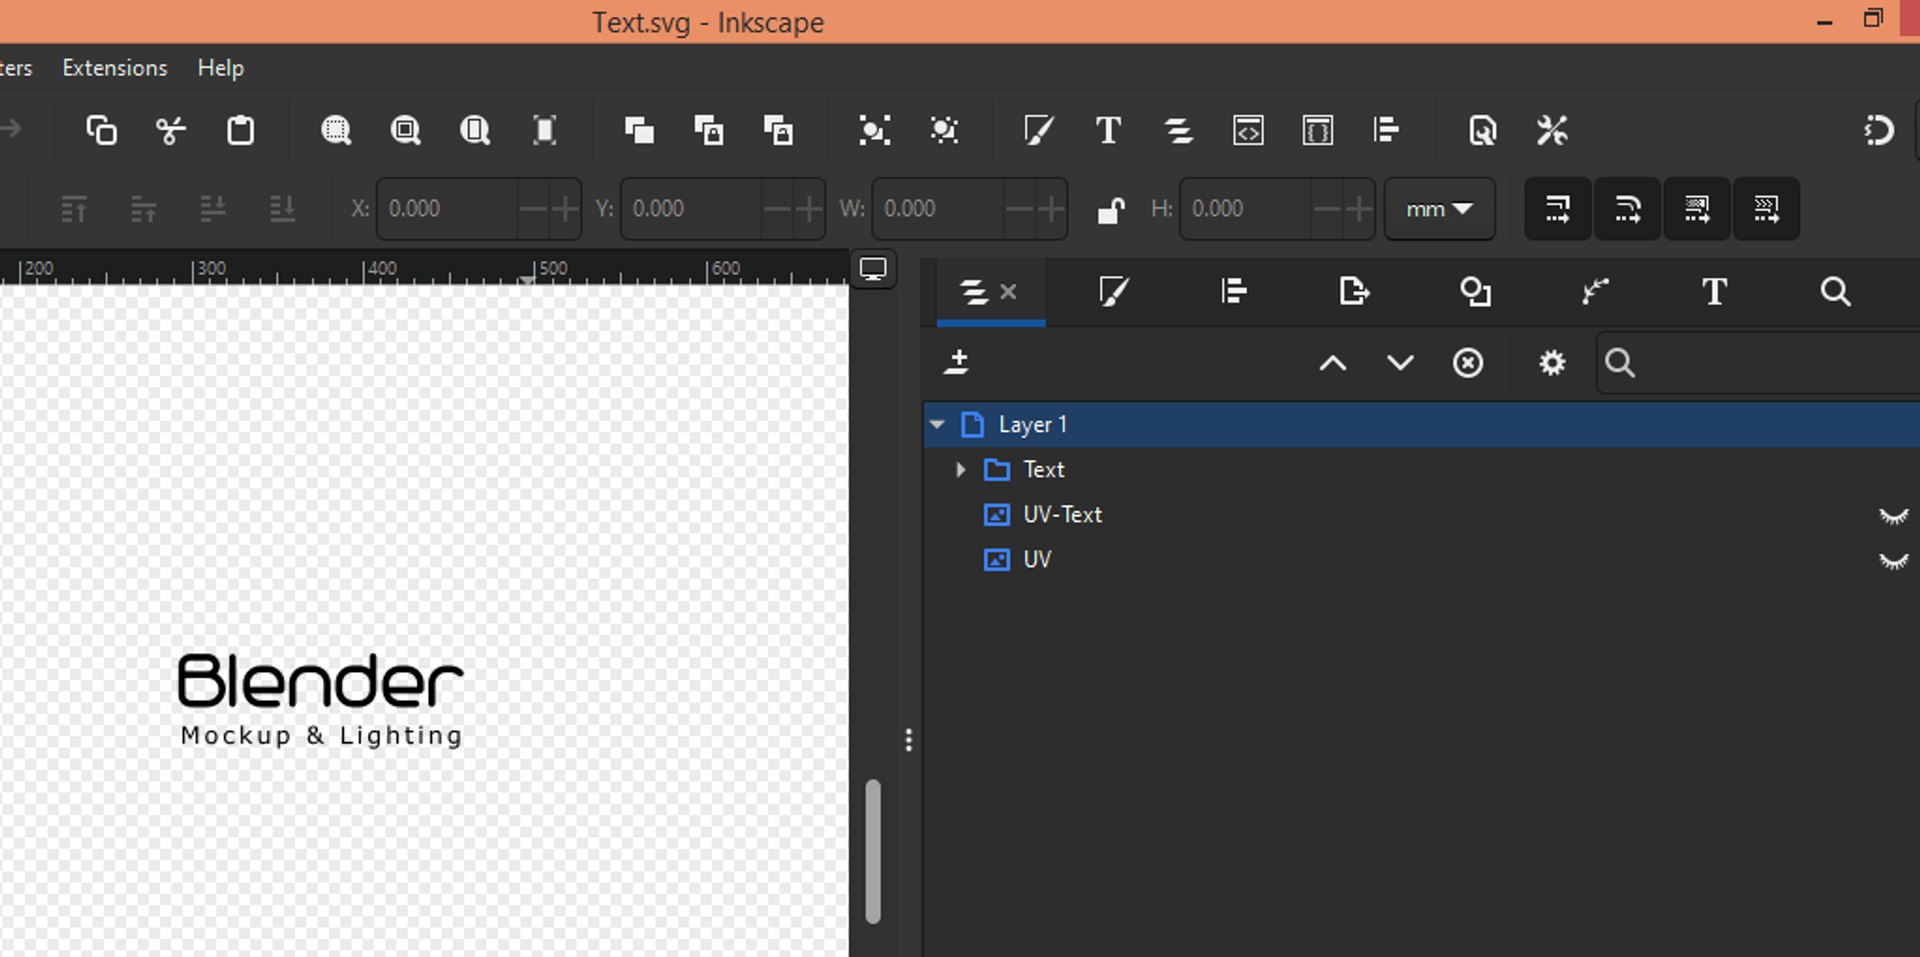
Task: Open the Extensions menu
Action: coord(115,68)
